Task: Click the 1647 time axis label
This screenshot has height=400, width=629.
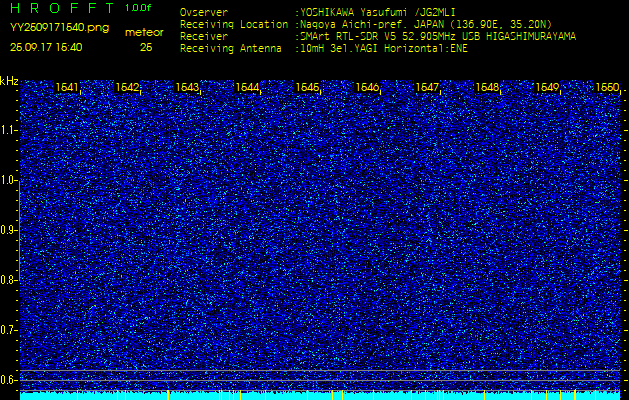Action: click(427, 87)
